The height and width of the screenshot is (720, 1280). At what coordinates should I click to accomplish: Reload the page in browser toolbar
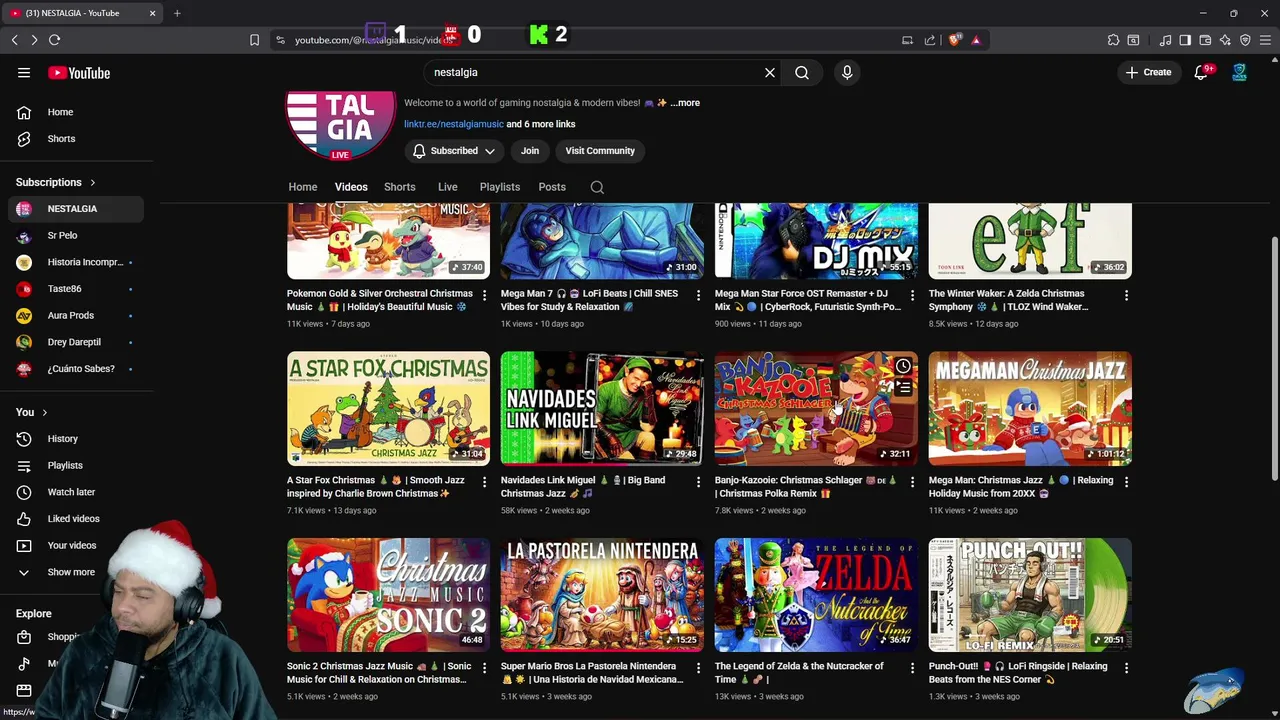55,40
